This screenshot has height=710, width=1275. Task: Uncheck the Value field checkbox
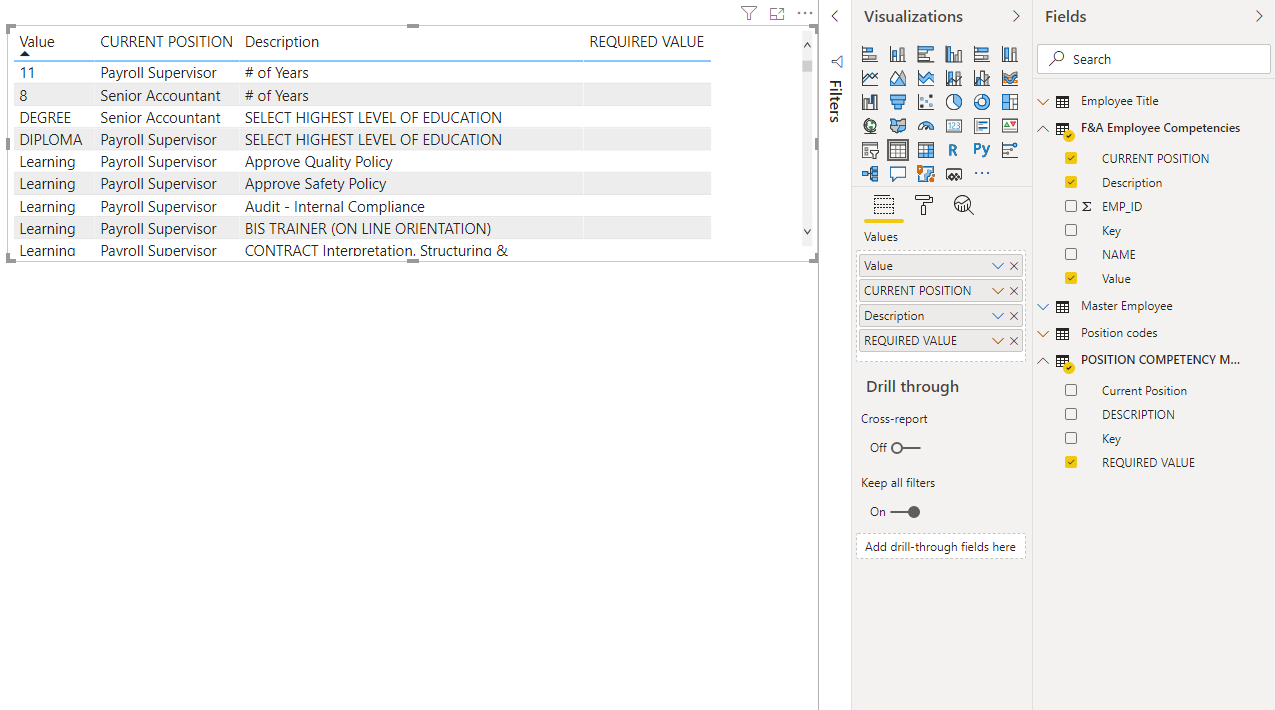[x=1071, y=278]
